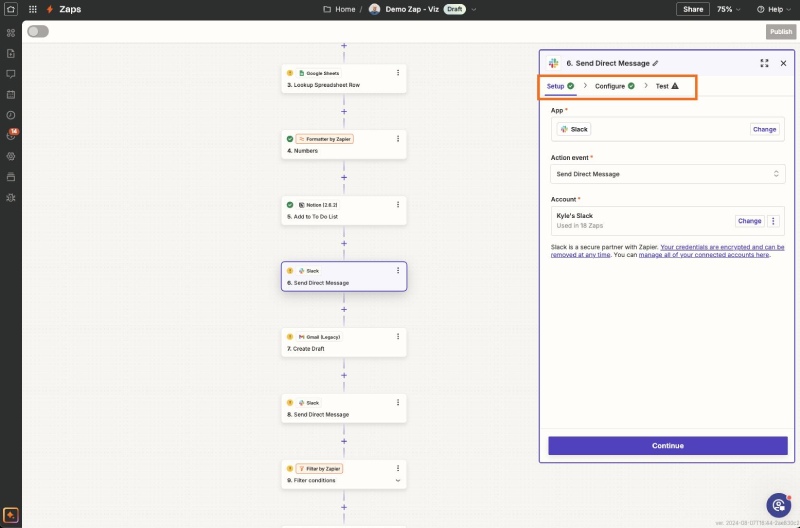
Task: Click Change button for Slack app
Action: click(x=764, y=130)
